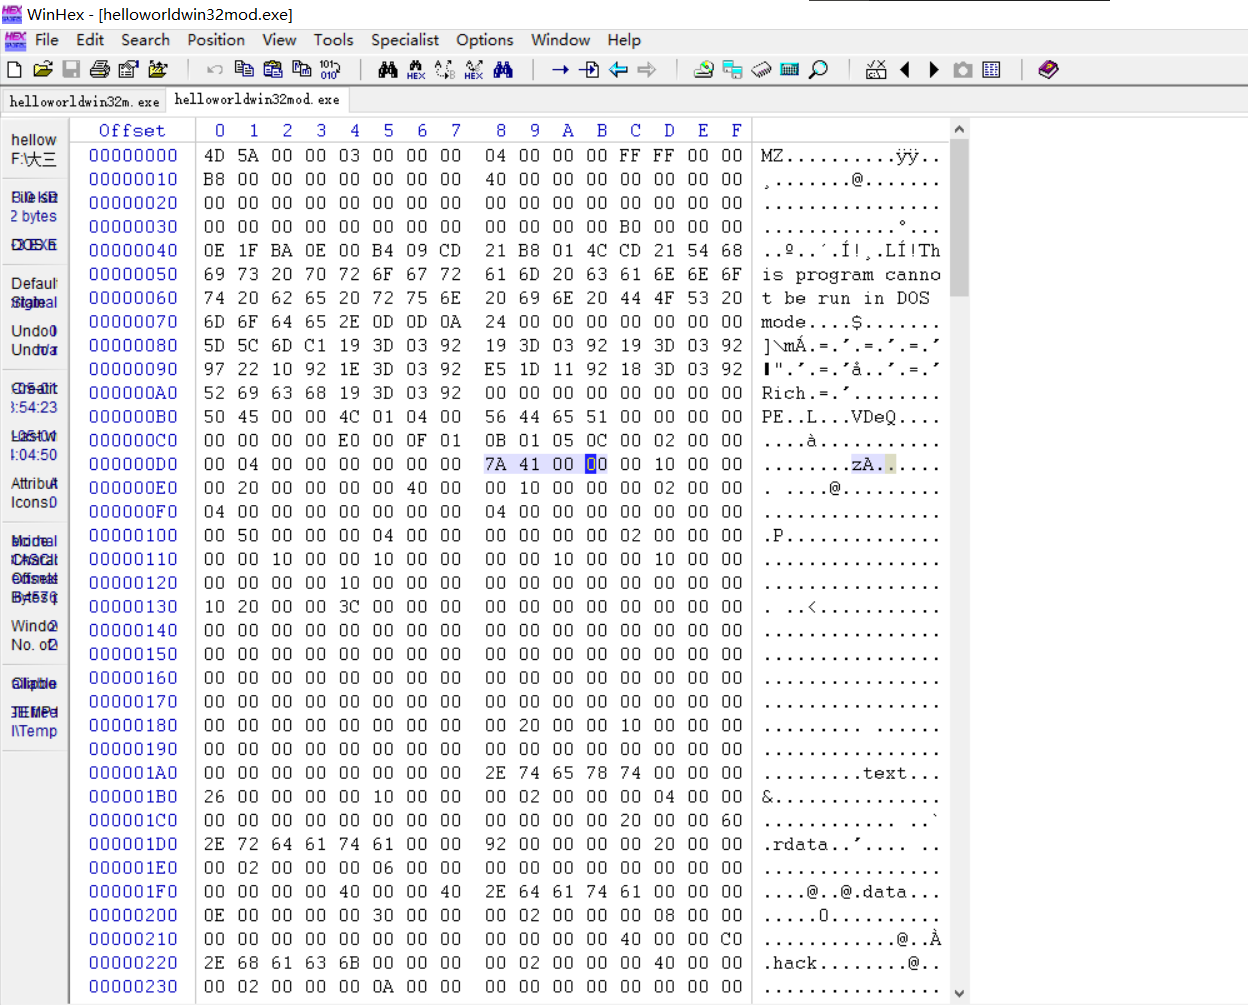Image resolution: width=1248 pixels, height=1005 pixels.
Task: Click the magnifying glass Analyze icon
Action: (x=818, y=69)
